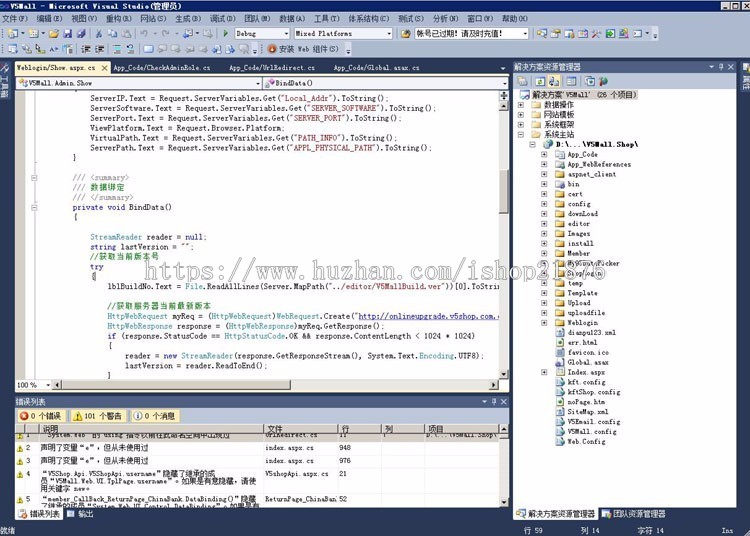Viewport: 750px width, 536px height.
Task: Close the Weblogin/Show.aspx.cs tab
Action: pos(104,68)
